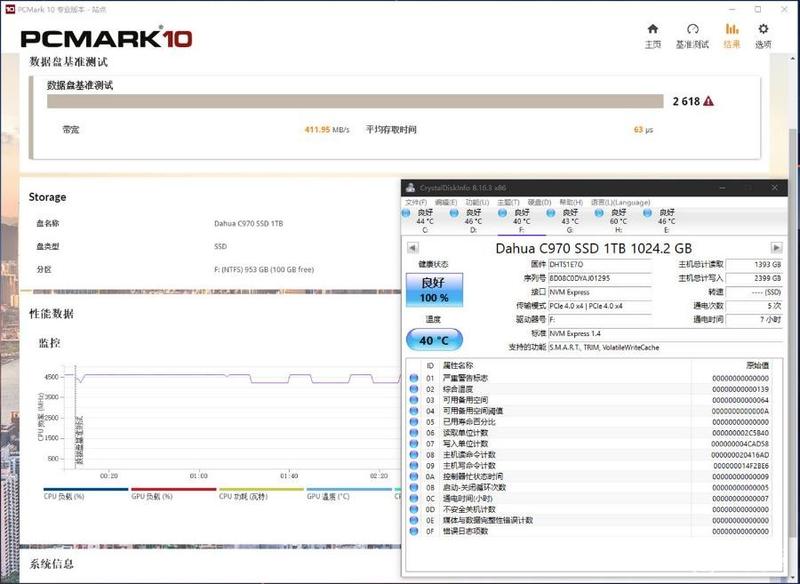Viewport: 800px width, 584px height.
Task: Open the 基准测试 benchmark gauge icon
Action: coord(692,29)
